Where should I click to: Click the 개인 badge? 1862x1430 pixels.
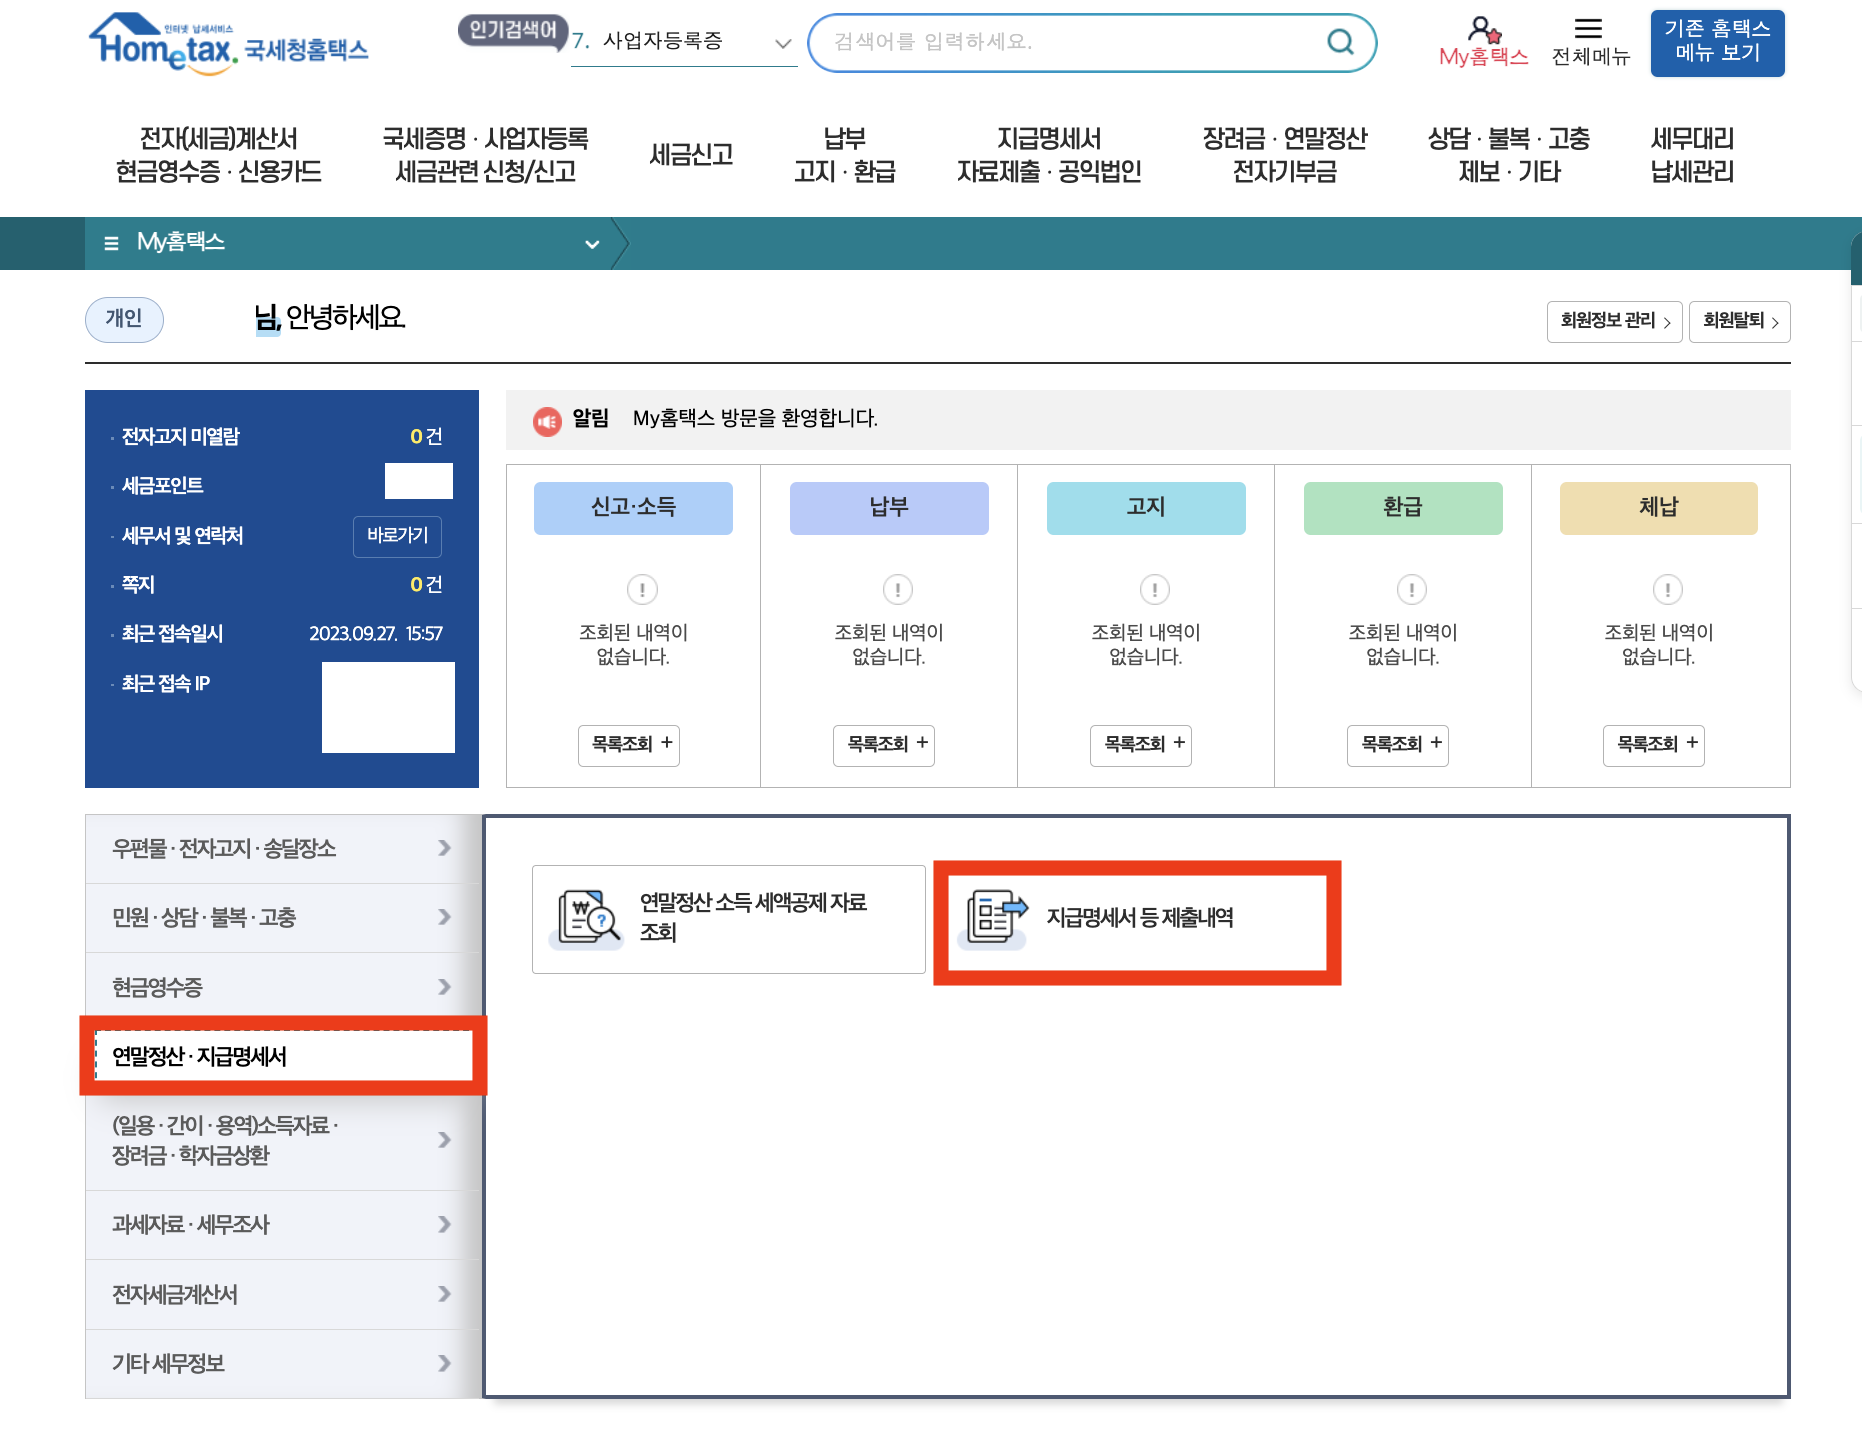pyautogui.click(x=124, y=319)
